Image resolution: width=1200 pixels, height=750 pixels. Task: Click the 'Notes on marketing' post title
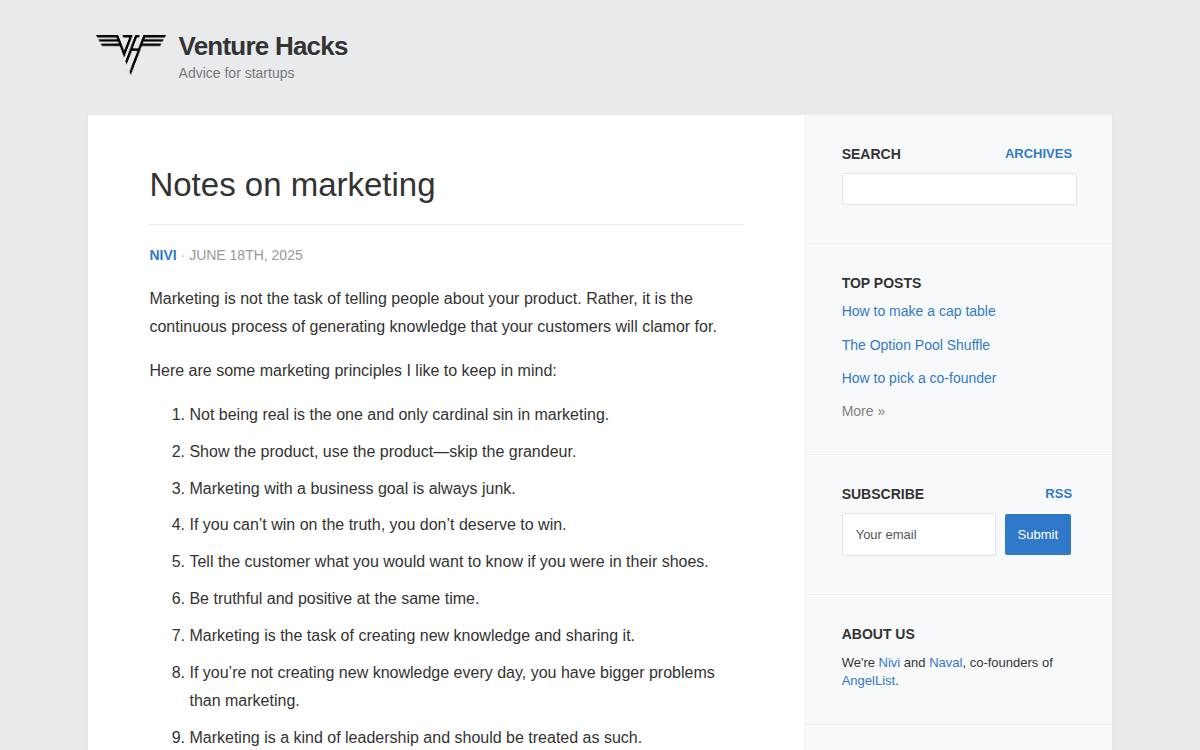coord(292,185)
